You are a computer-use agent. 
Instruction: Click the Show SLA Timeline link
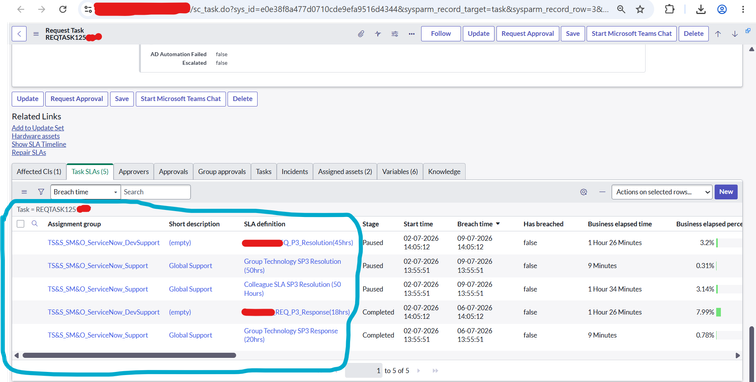39,144
